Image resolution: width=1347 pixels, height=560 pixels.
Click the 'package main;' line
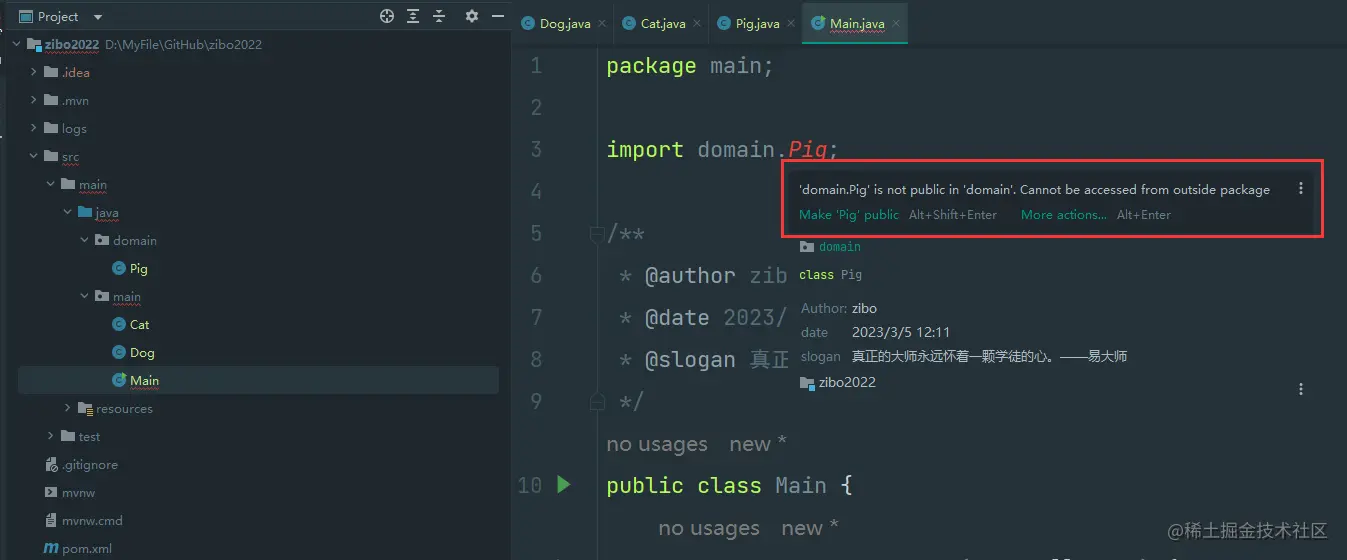coord(690,66)
